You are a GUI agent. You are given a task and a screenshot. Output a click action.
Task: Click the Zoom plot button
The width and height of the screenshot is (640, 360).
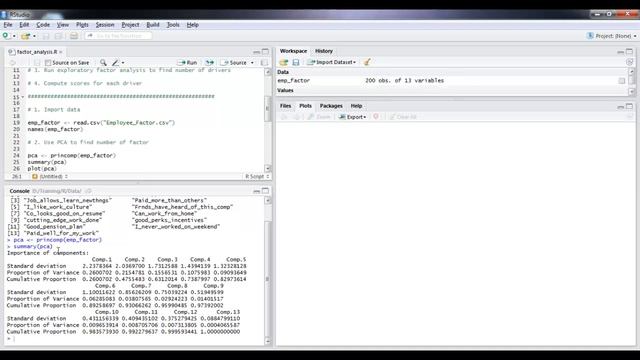pos(319,117)
